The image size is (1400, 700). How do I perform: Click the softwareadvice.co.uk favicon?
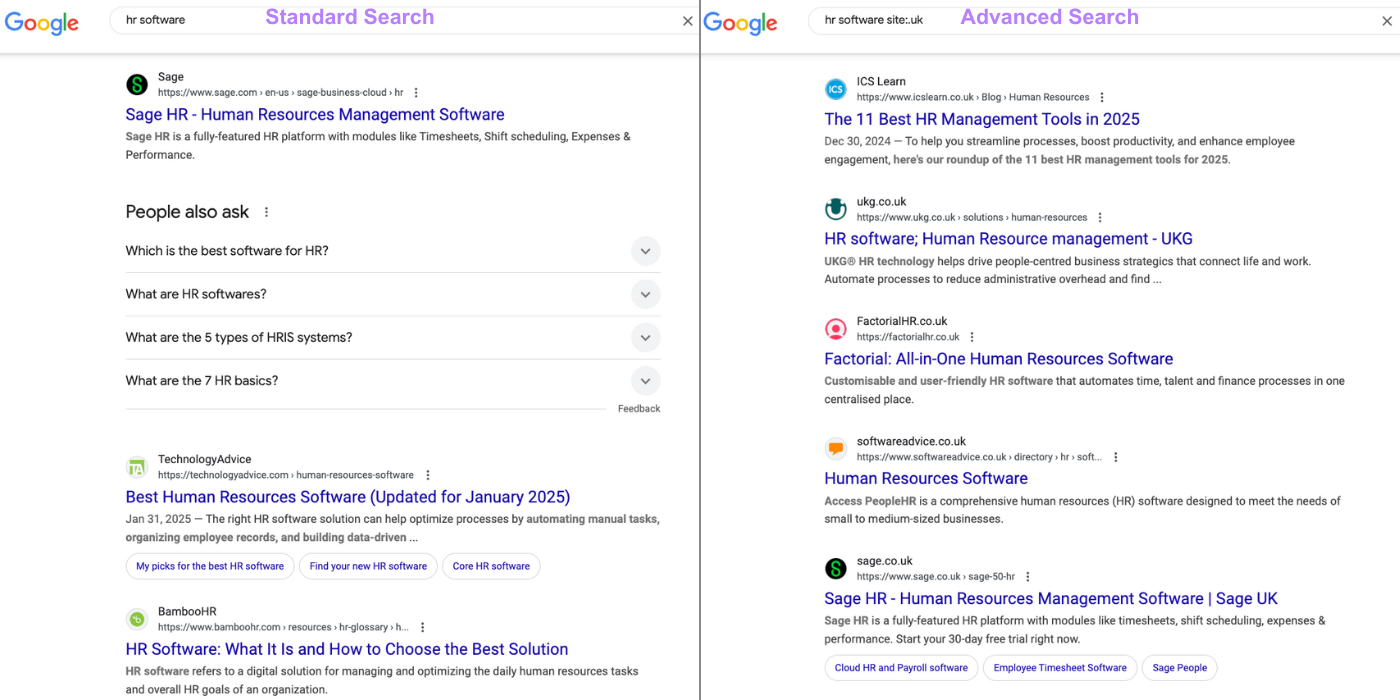(x=836, y=448)
